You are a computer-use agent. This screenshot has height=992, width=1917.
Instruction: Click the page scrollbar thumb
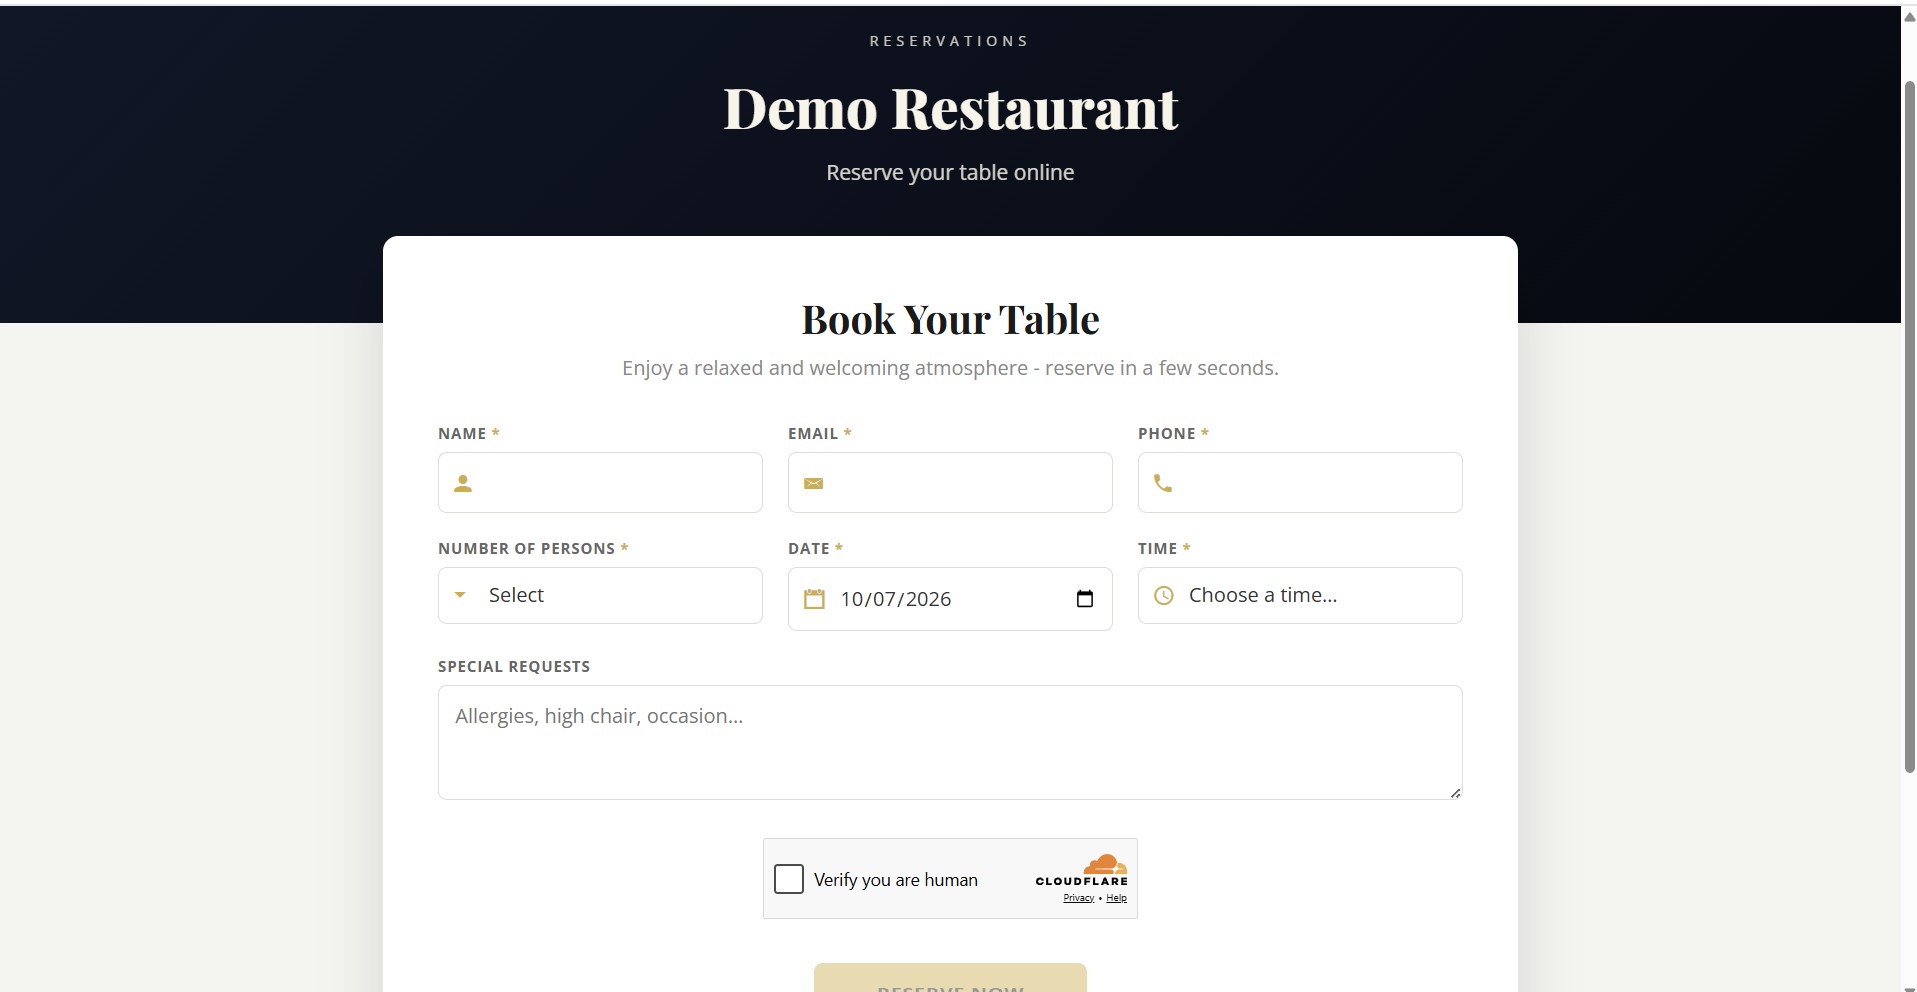[x=1909, y=425]
